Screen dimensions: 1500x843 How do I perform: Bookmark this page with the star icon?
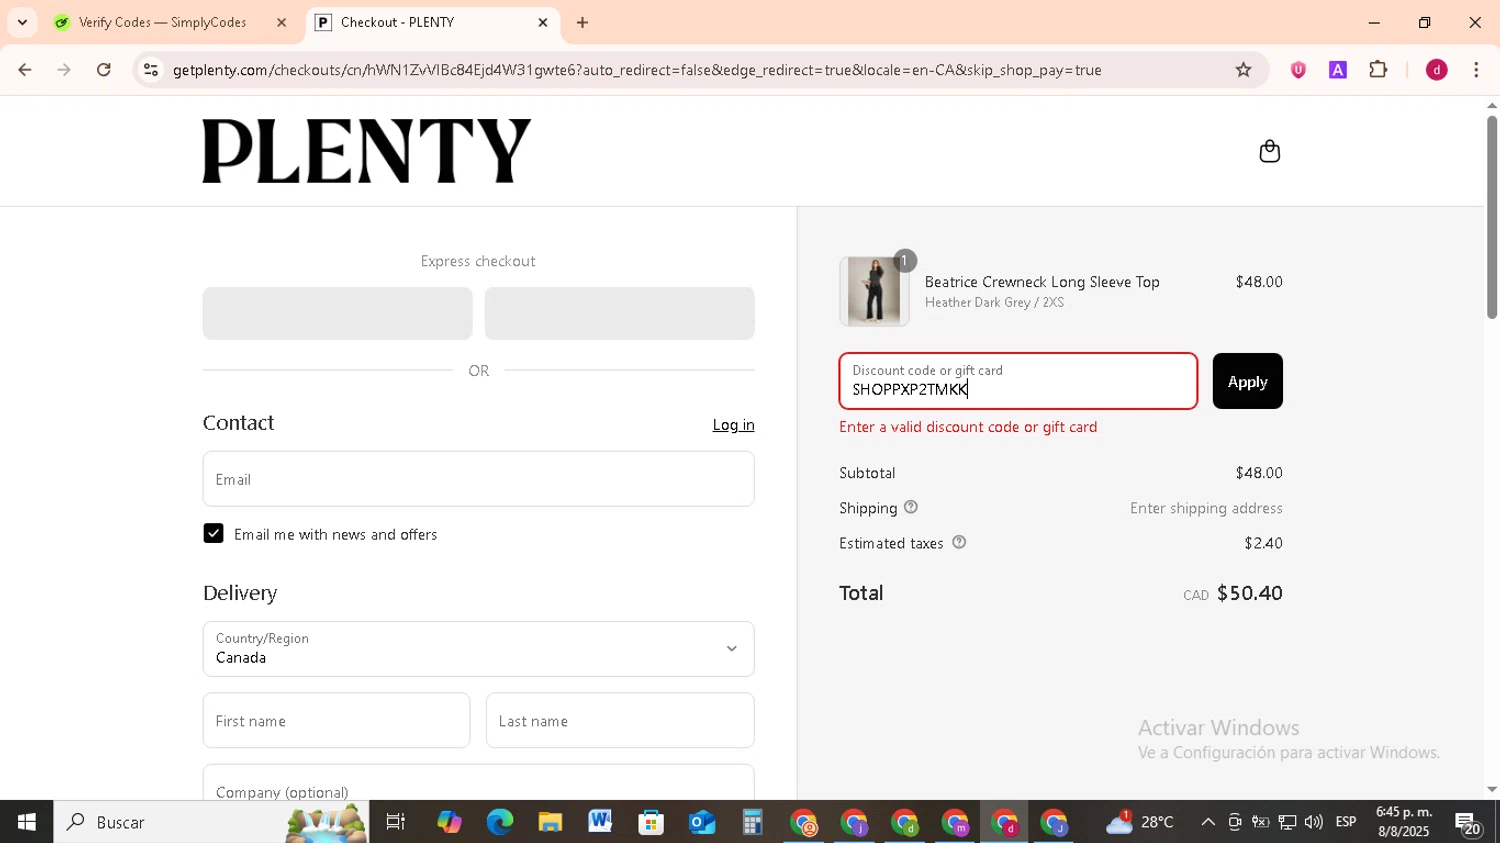point(1243,70)
